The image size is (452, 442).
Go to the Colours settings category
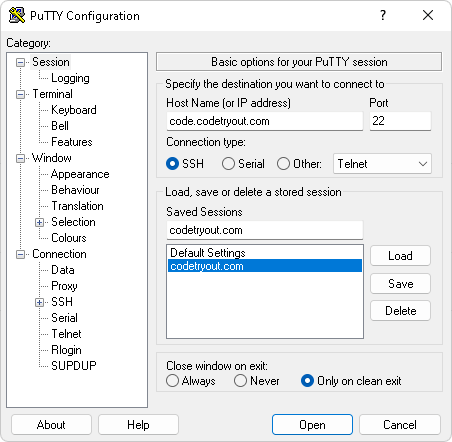coord(69,238)
